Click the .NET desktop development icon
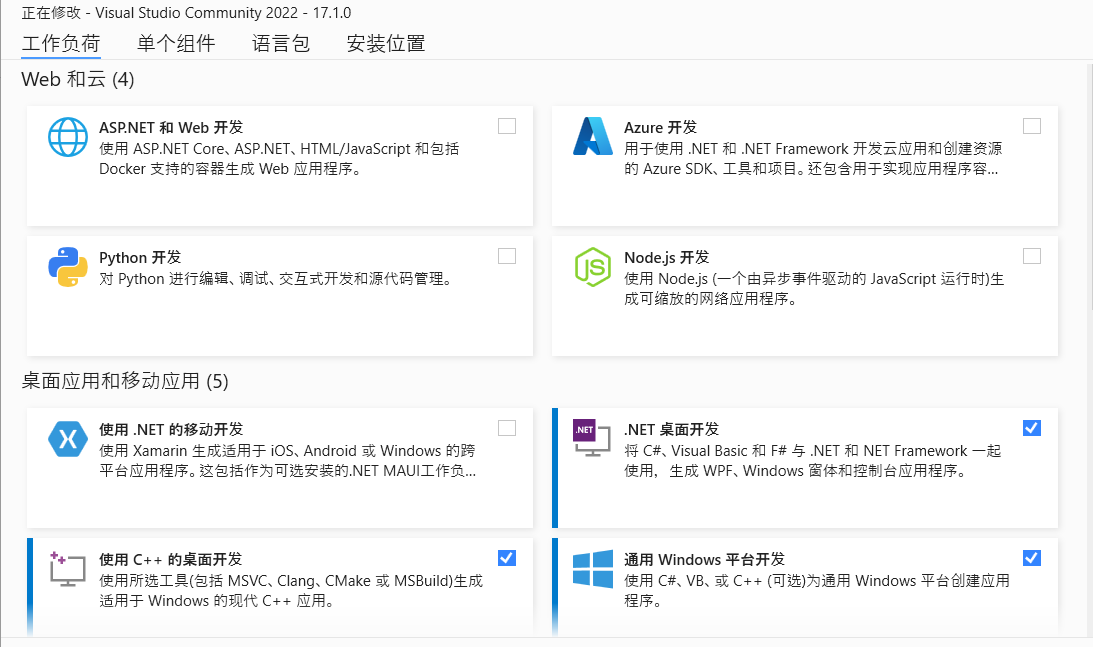Image resolution: width=1093 pixels, height=647 pixels. pyautogui.click(x=592, y=439)
